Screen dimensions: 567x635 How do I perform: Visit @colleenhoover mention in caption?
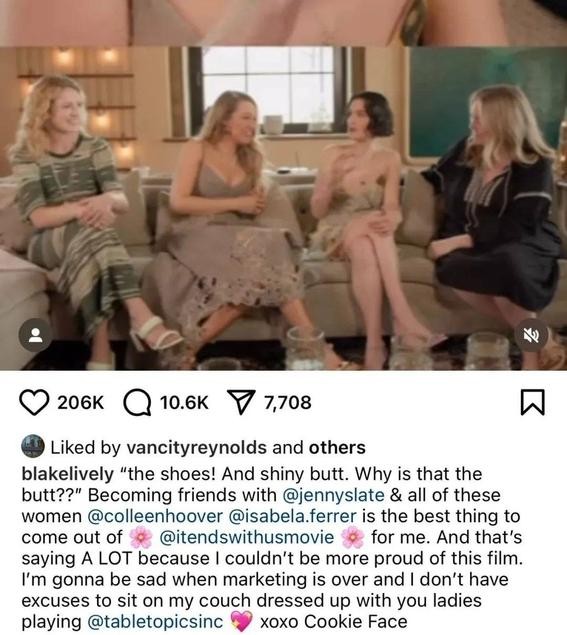tap(155, 516)
